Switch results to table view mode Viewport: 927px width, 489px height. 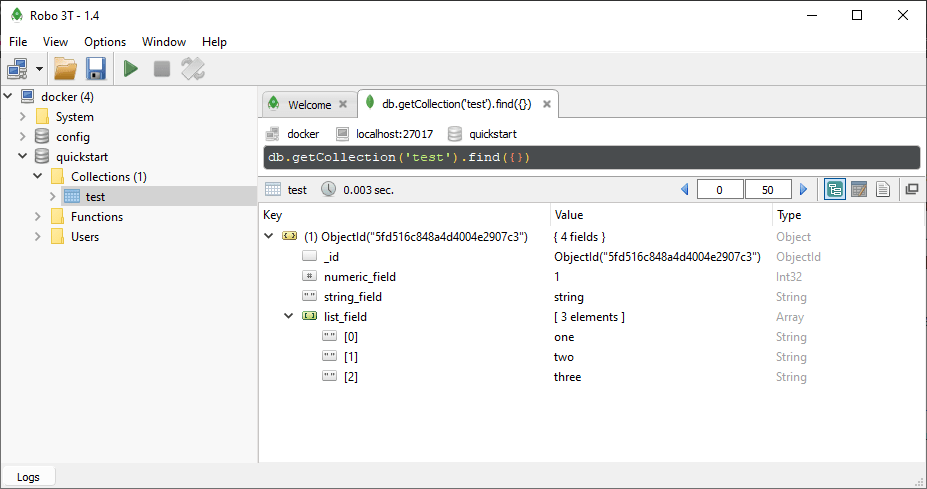(859, 189)
